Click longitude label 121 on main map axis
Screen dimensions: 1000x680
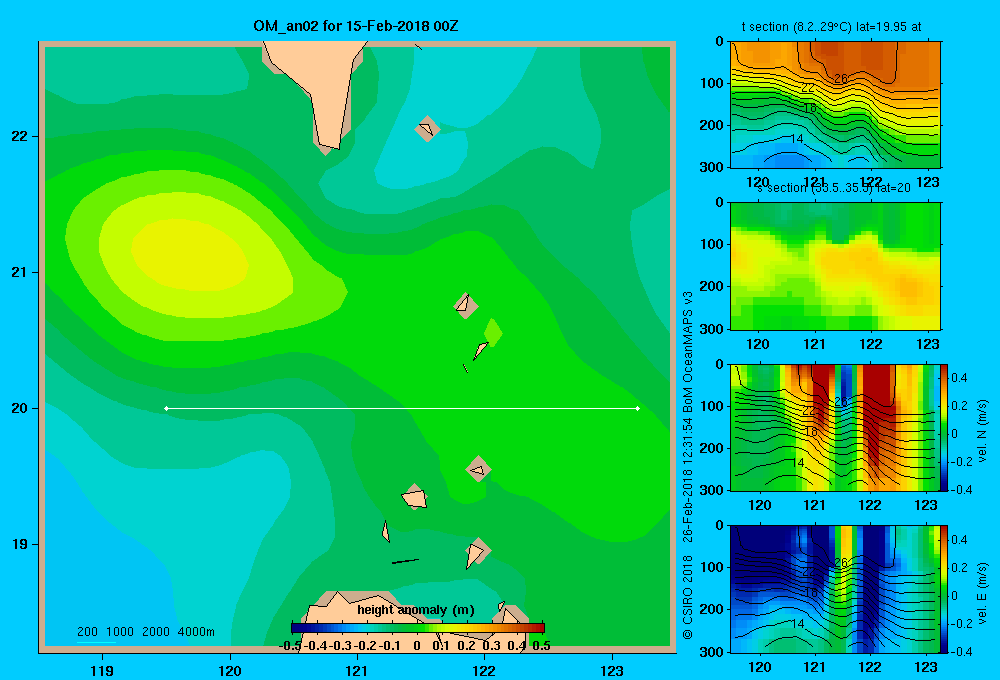click(x=357, y=670)
